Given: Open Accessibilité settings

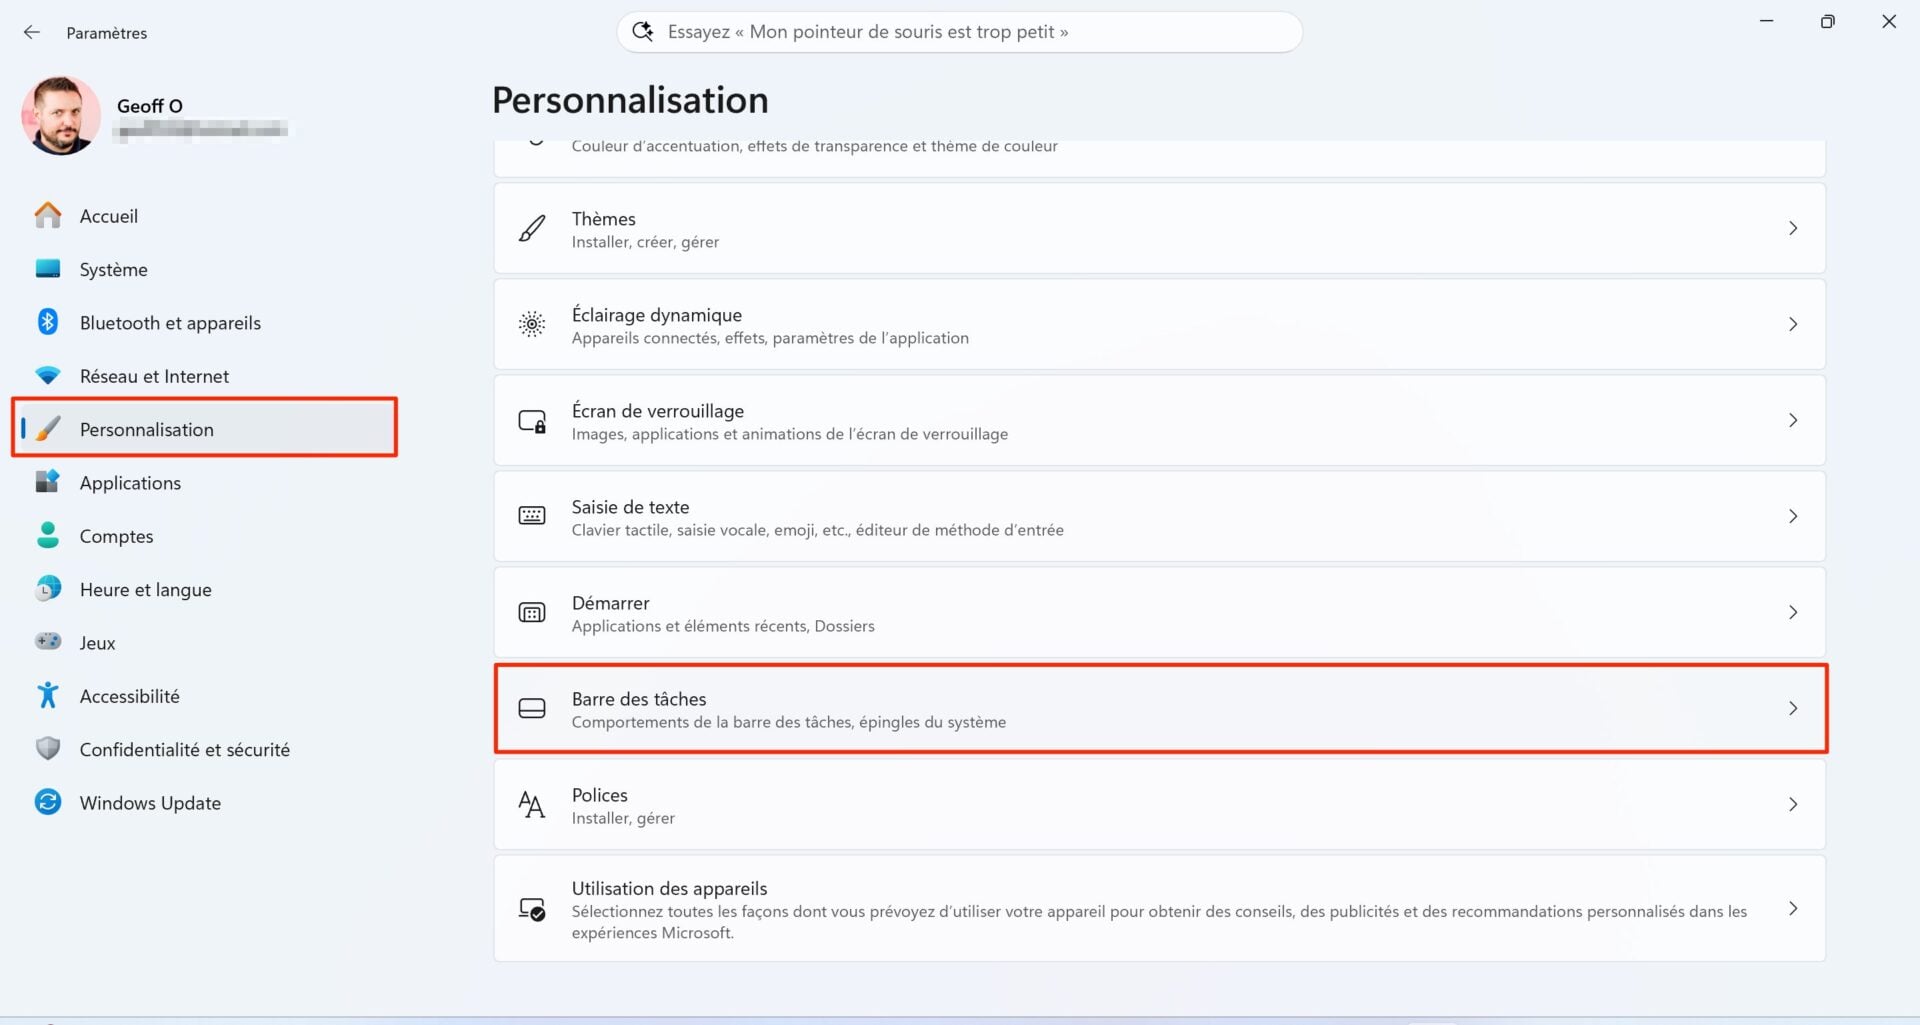Looking at the screenshot, I should click(205, 696).
